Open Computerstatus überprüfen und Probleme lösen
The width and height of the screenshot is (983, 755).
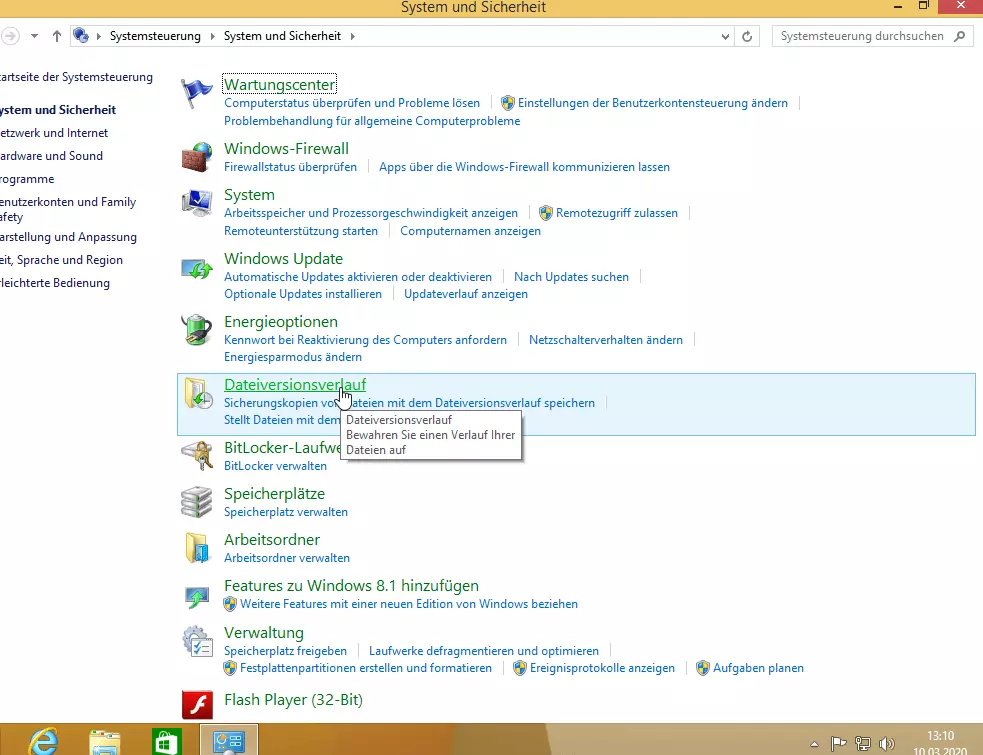pyautogui.click(x=352, y=103)
